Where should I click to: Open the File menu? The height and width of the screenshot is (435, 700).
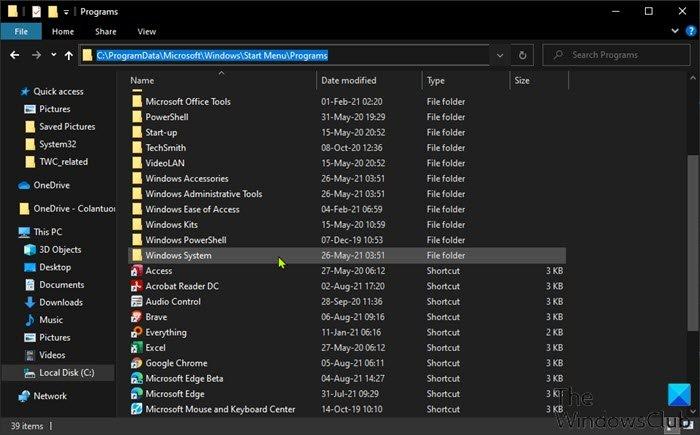21,31
